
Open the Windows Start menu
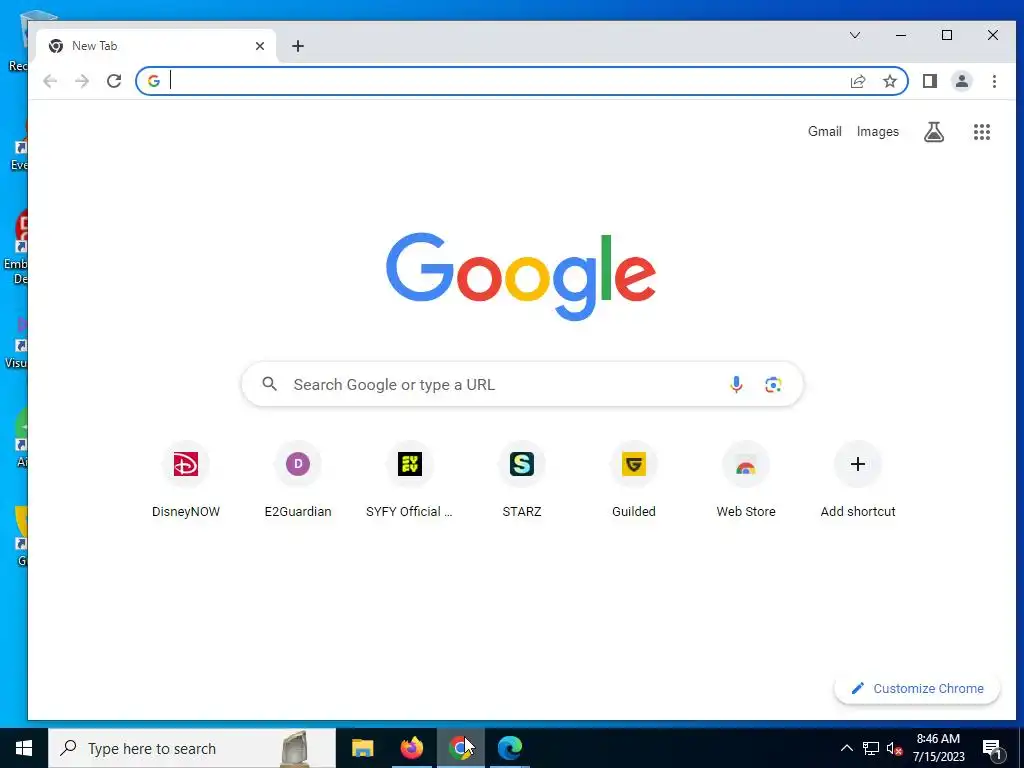(x=24, y=748)
